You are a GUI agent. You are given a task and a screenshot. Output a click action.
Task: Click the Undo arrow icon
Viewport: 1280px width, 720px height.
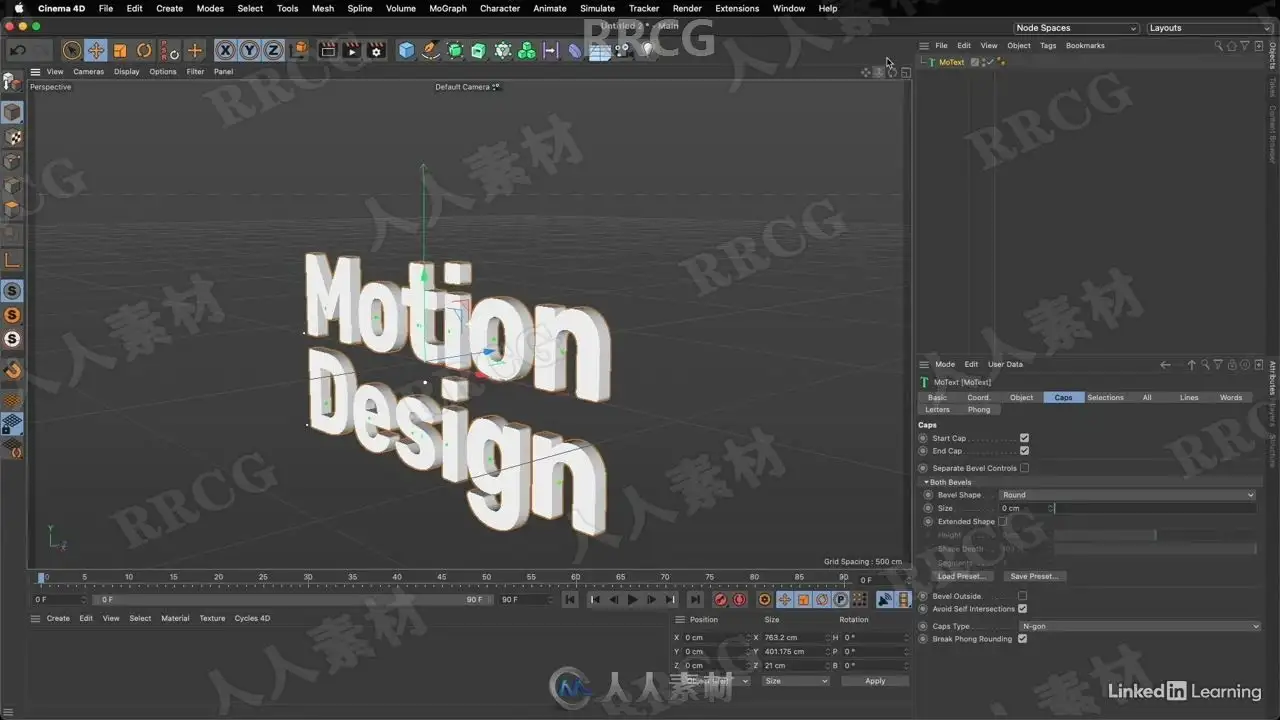pos(17,50)
